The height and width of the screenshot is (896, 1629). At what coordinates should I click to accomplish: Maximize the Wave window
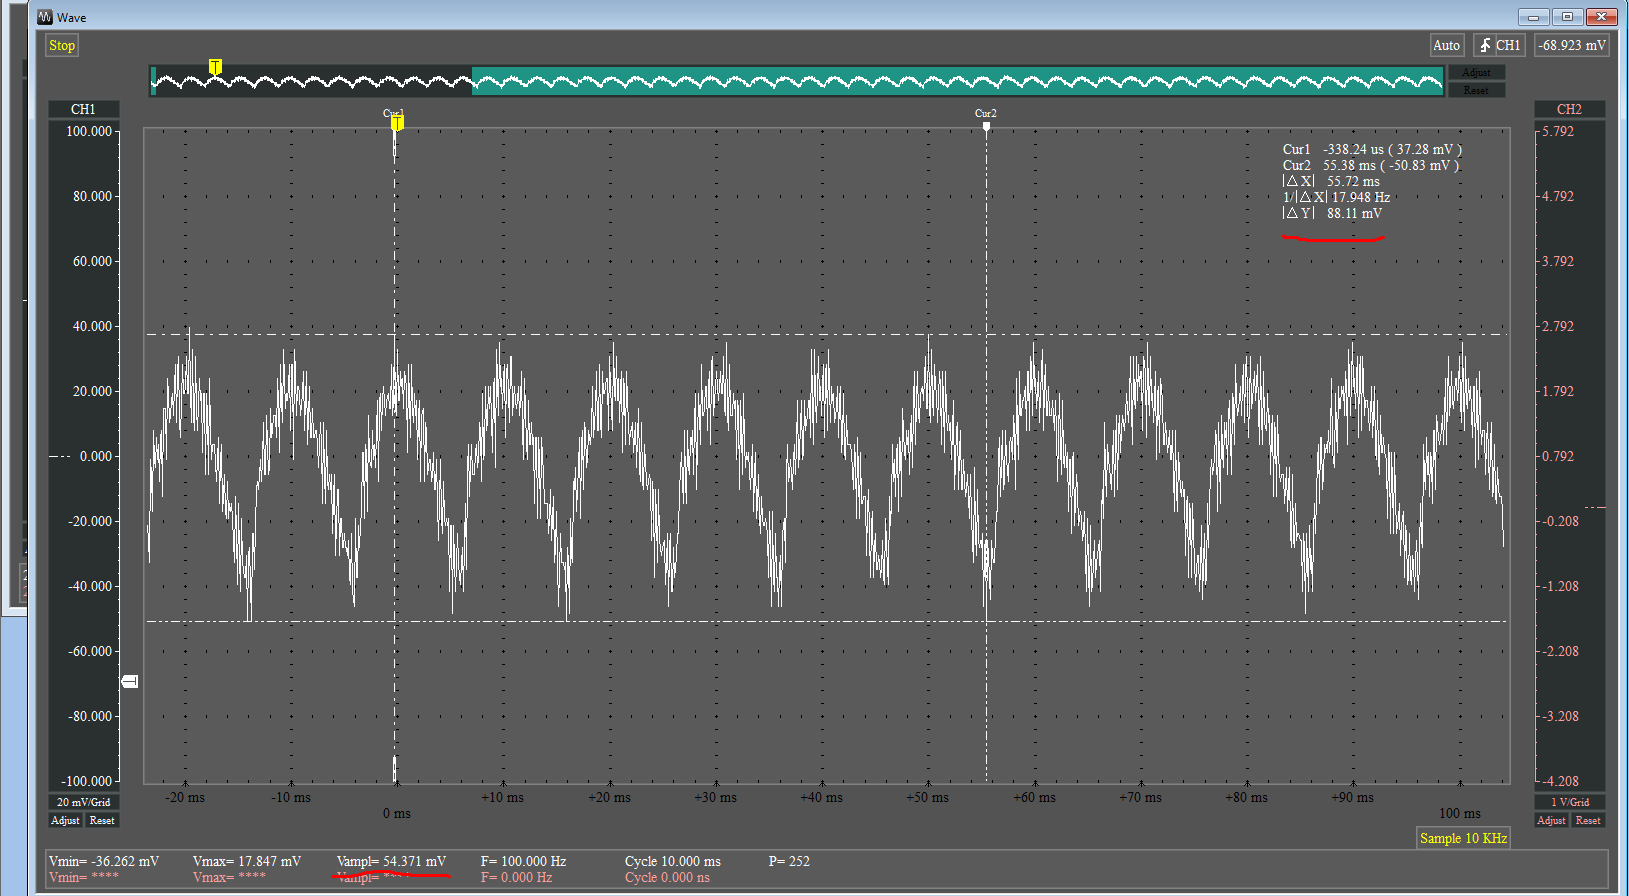coord(1567,17)
